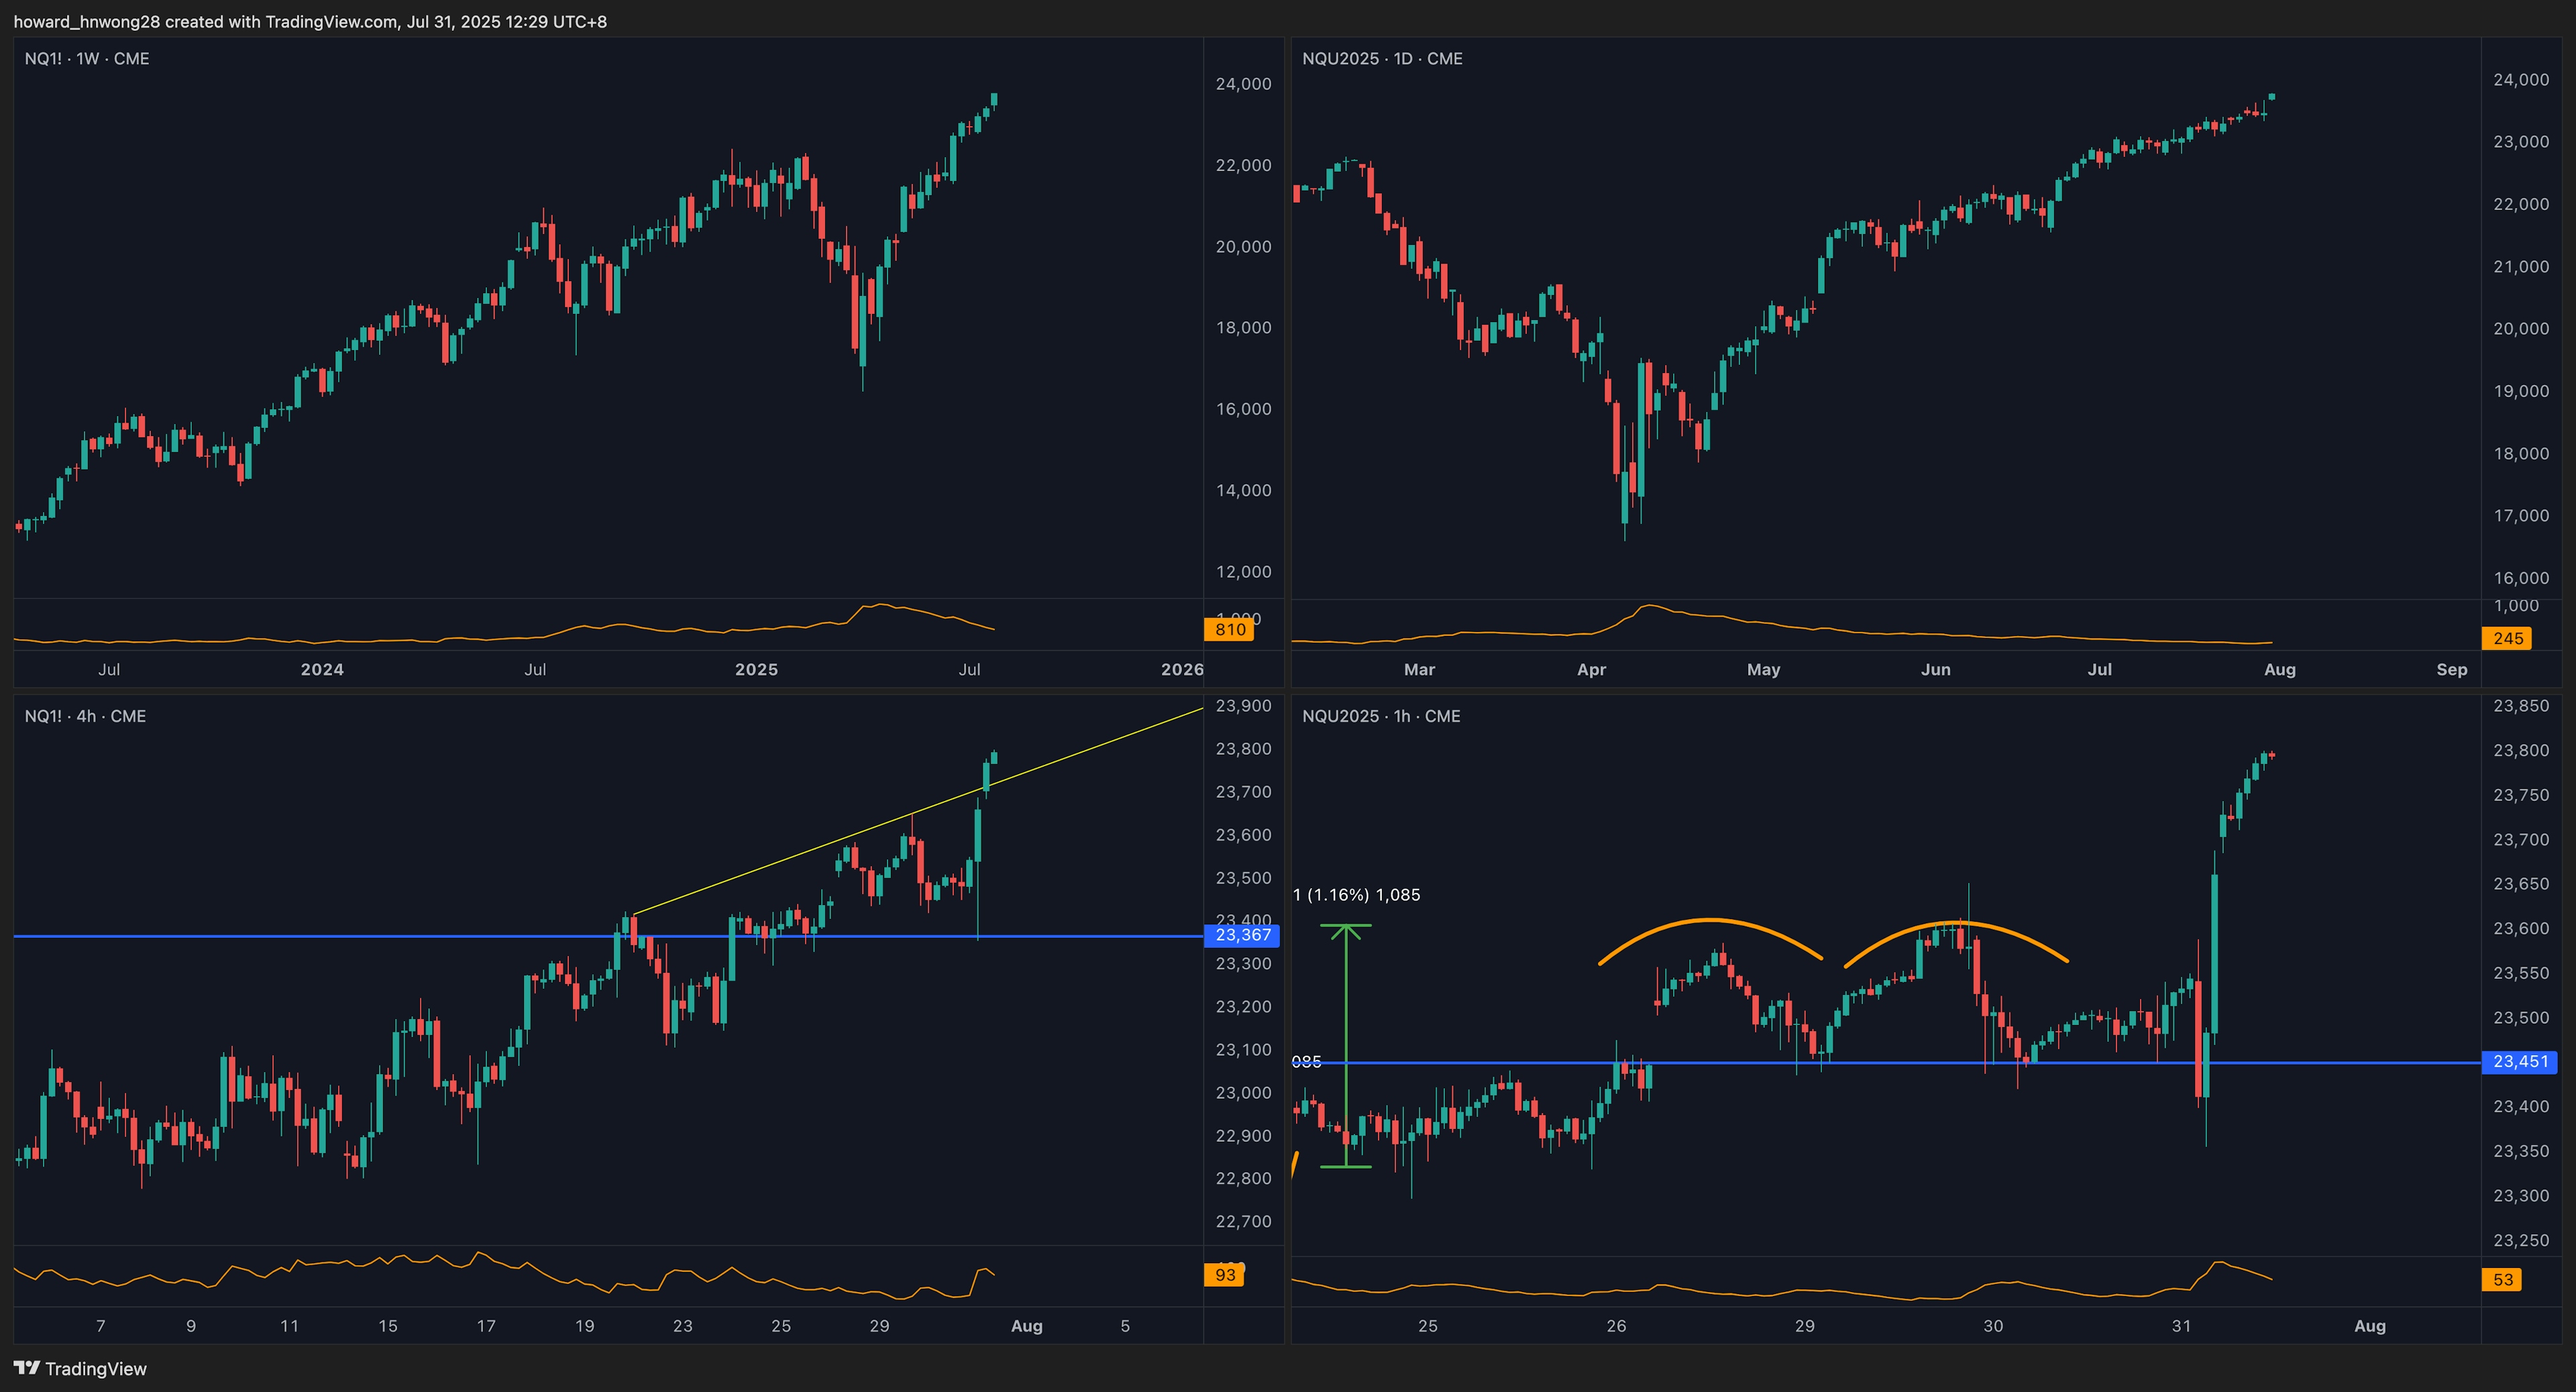Click 23,000 on the daily chart price axis
The height and width of the screenshot is (1392, 2576).
2521,142
